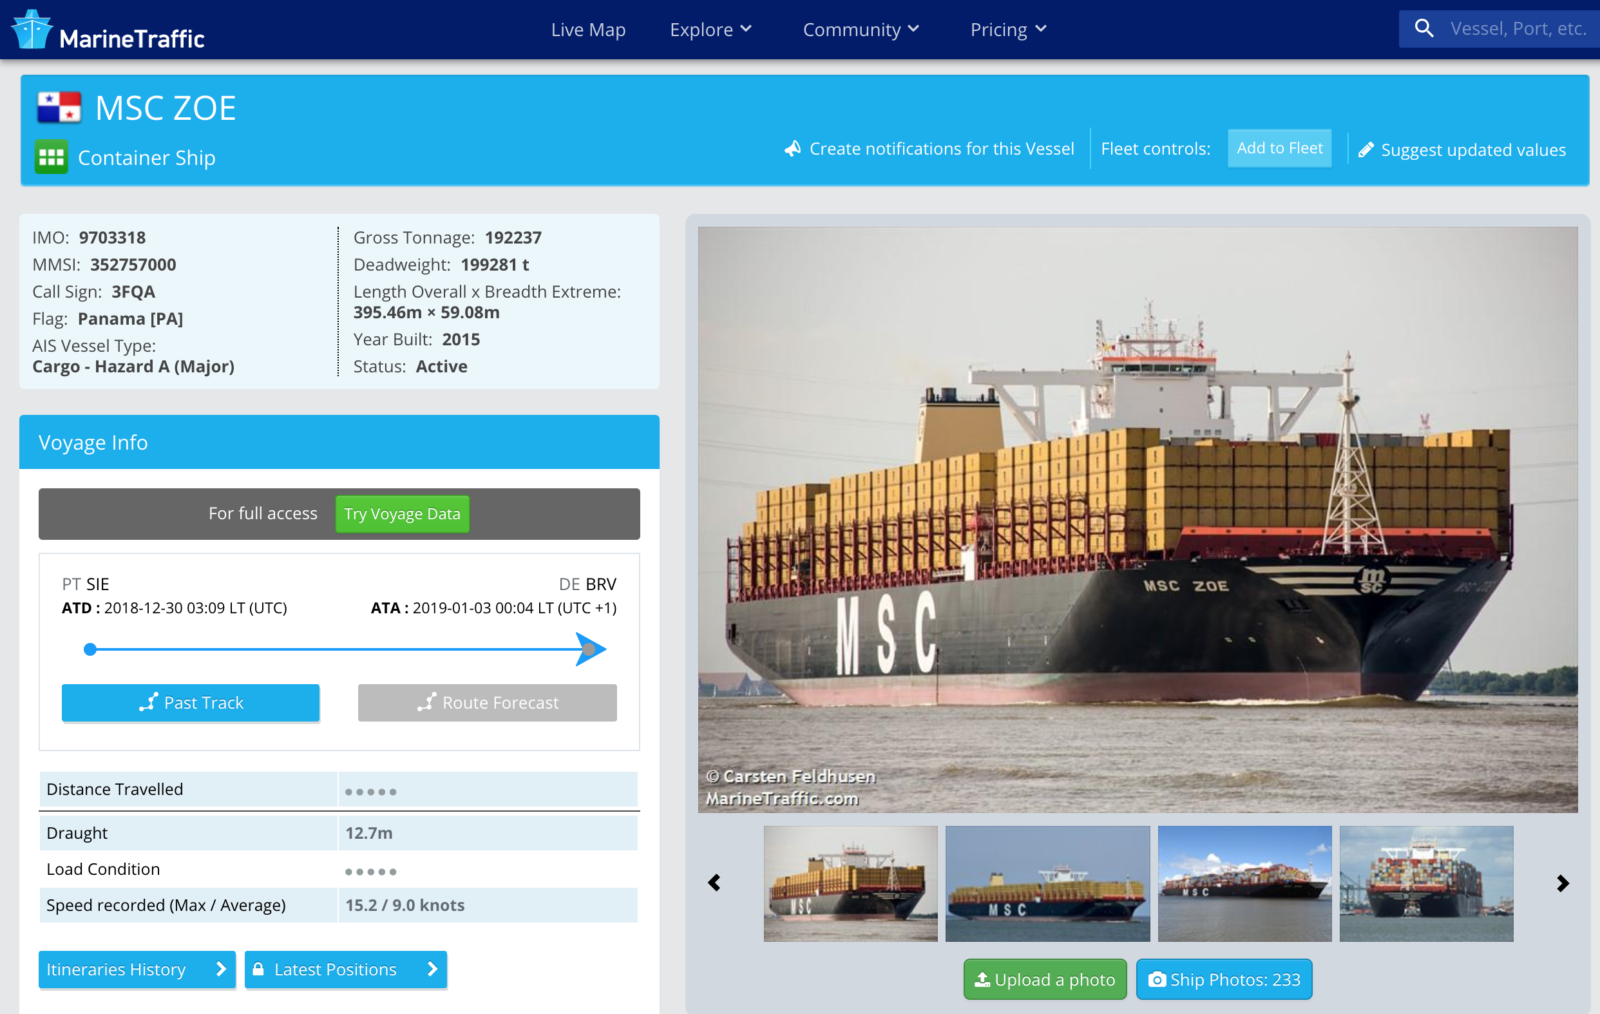1600x1014 pixels.
Task: Click the route icon on Route Forecast button
Action: pyautogui.click(x=427, y=702)
